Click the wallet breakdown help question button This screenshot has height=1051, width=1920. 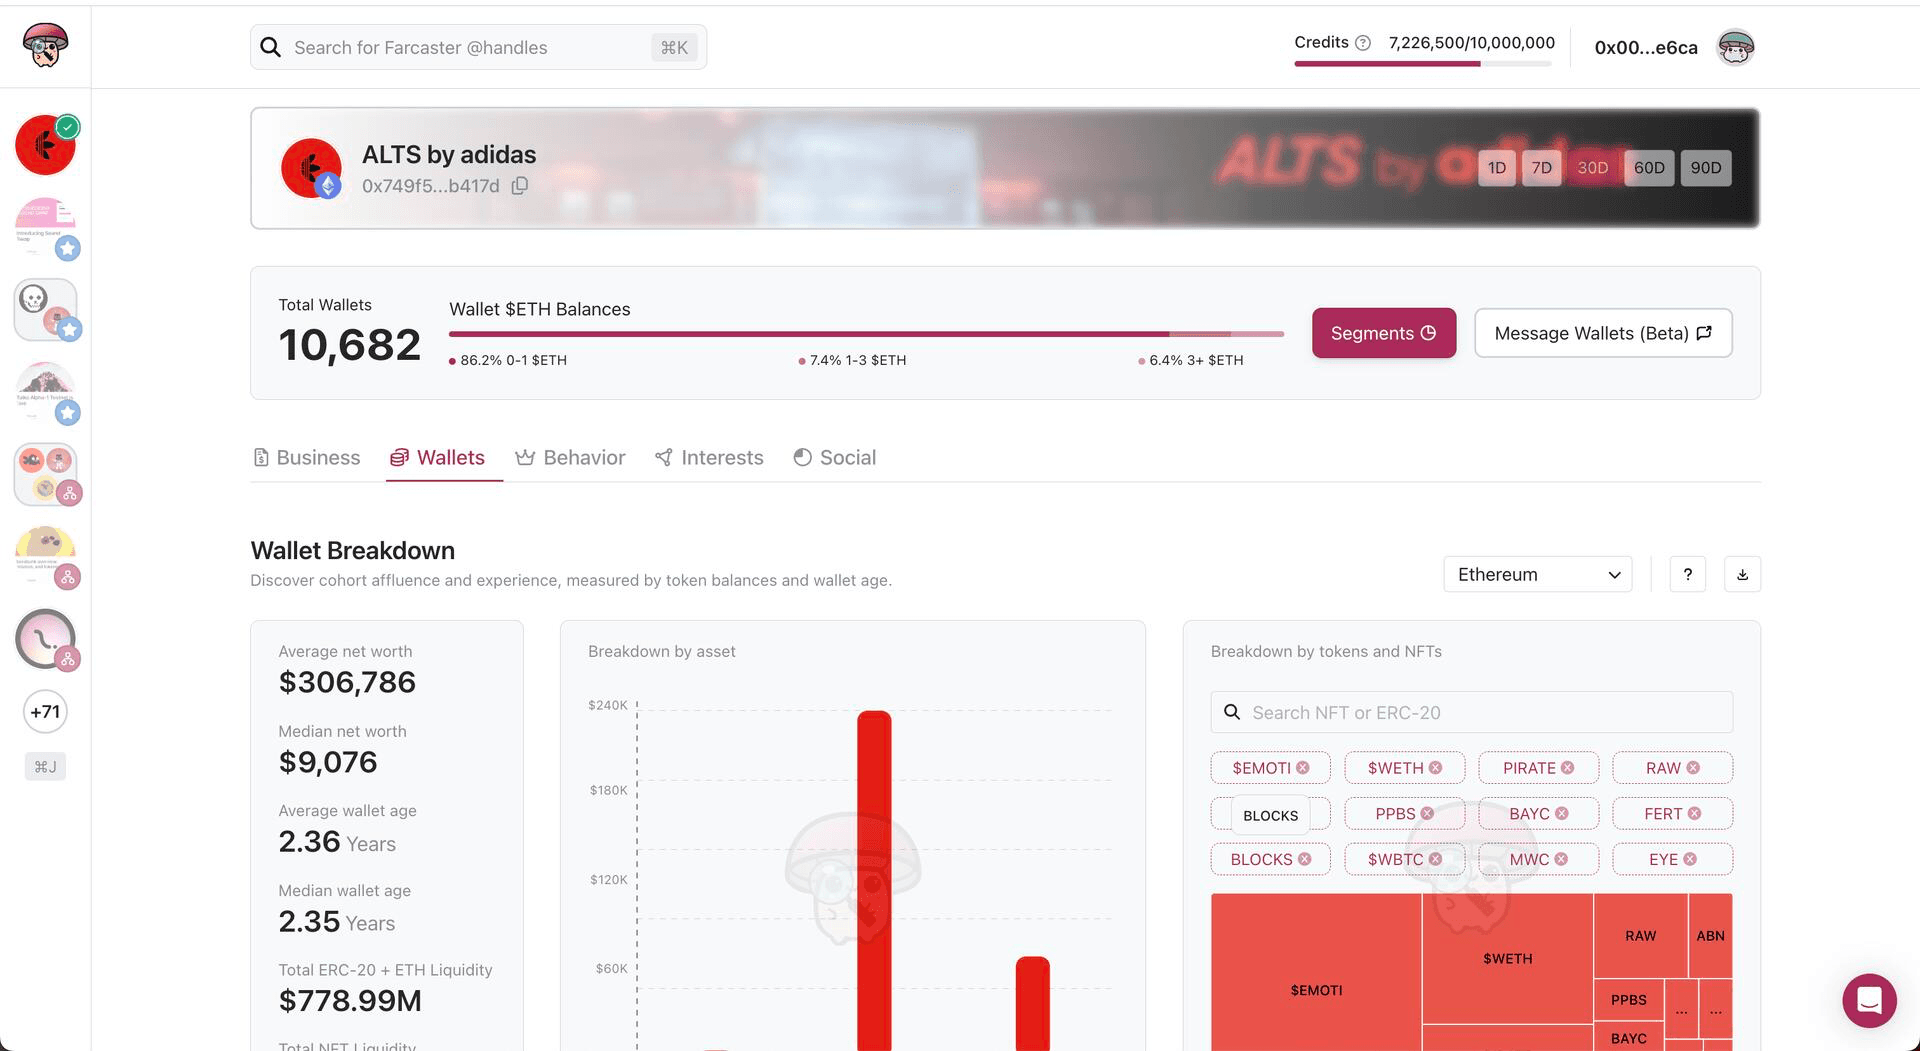1688,574
